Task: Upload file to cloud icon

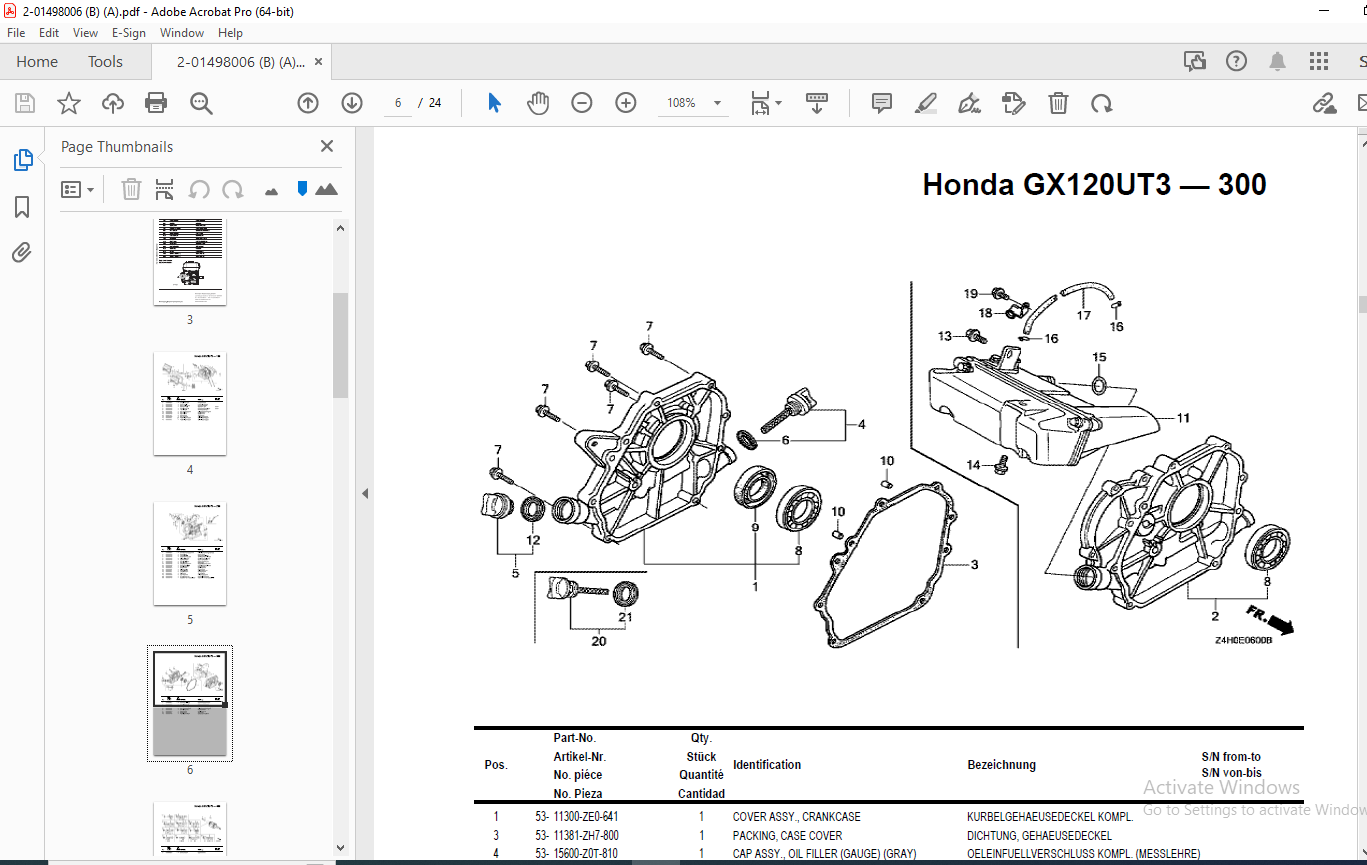Action: (x=113, y=103)
